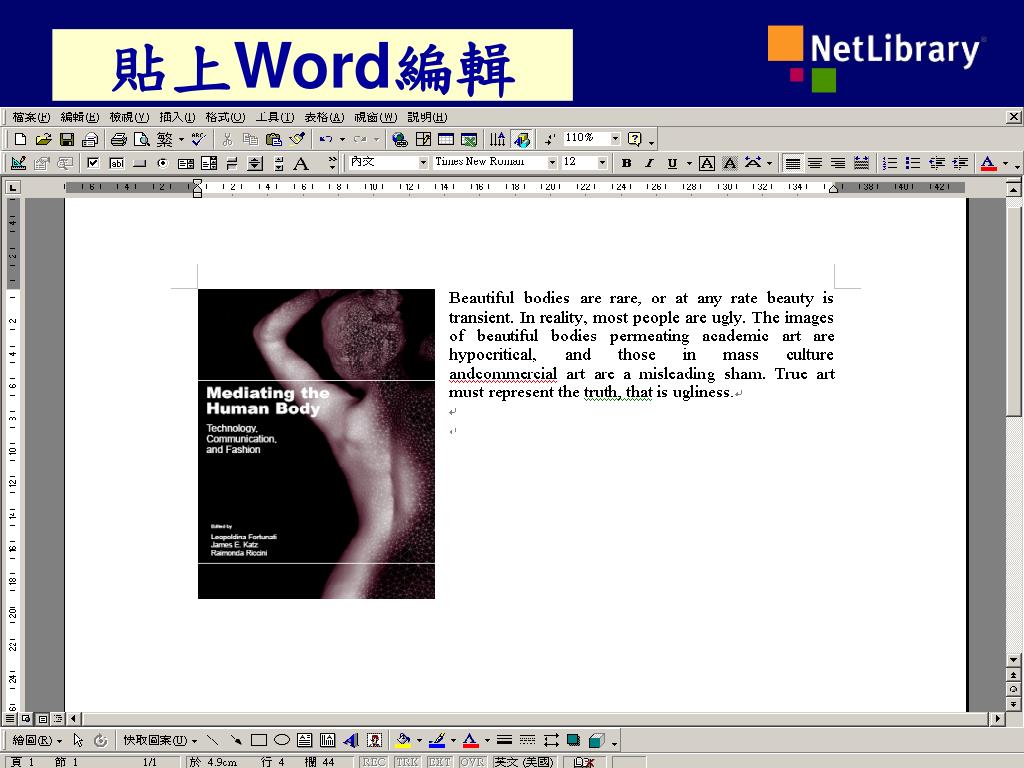Click the Paste clipboard icon
This screenshot has width=1024, height=768.
[274, 139]
